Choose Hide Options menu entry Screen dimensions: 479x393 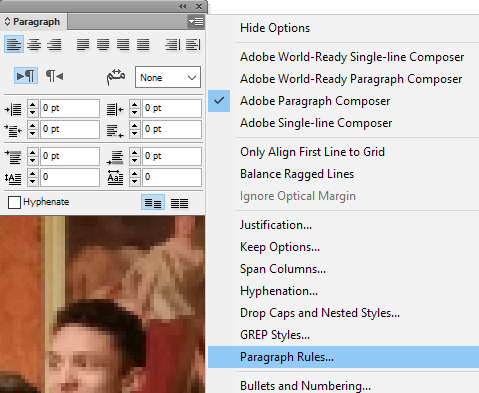[275, 28]
